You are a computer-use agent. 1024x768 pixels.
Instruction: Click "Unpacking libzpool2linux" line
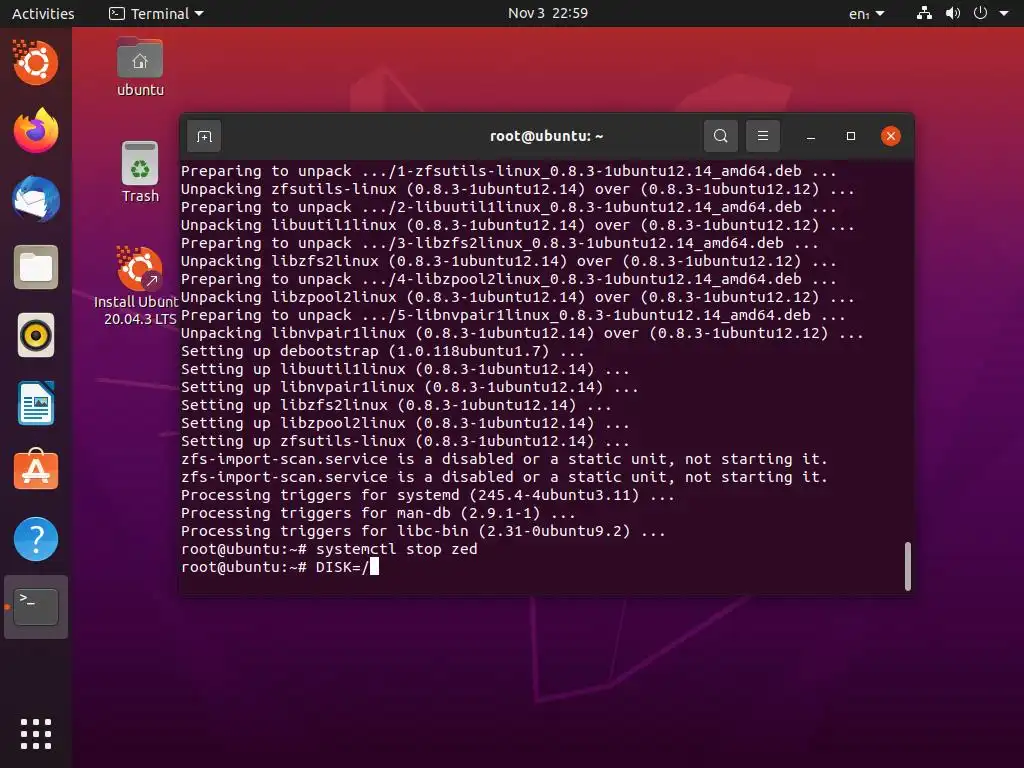[x=517, y=297]
